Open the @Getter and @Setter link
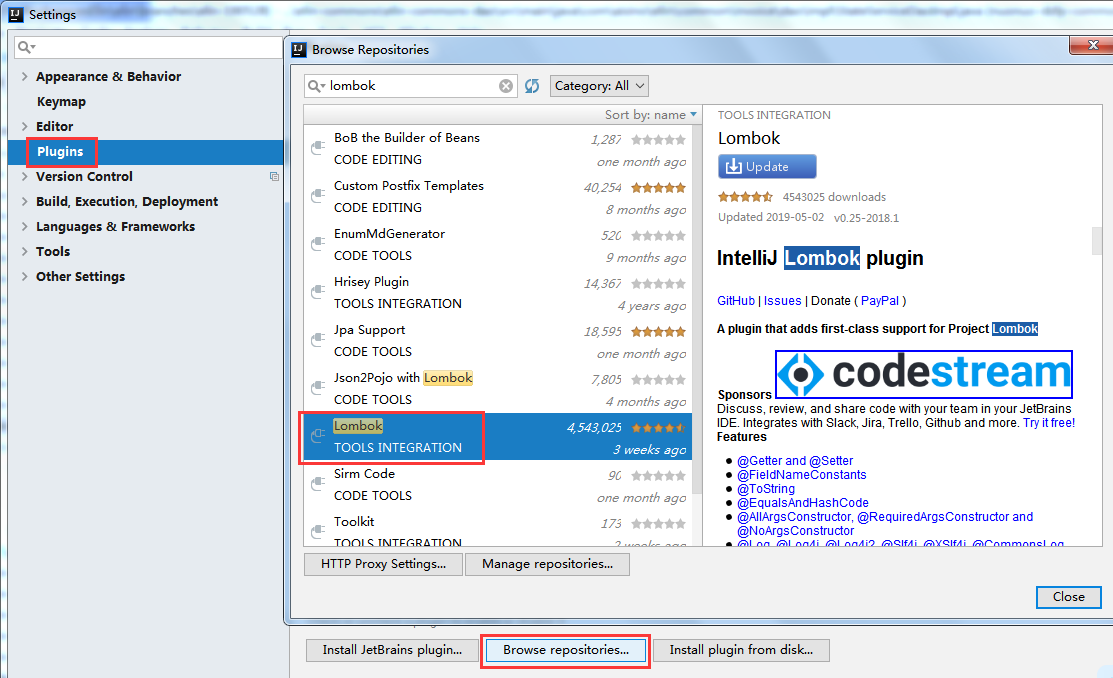Screen dimensions: 1113x678 point(794,461)
